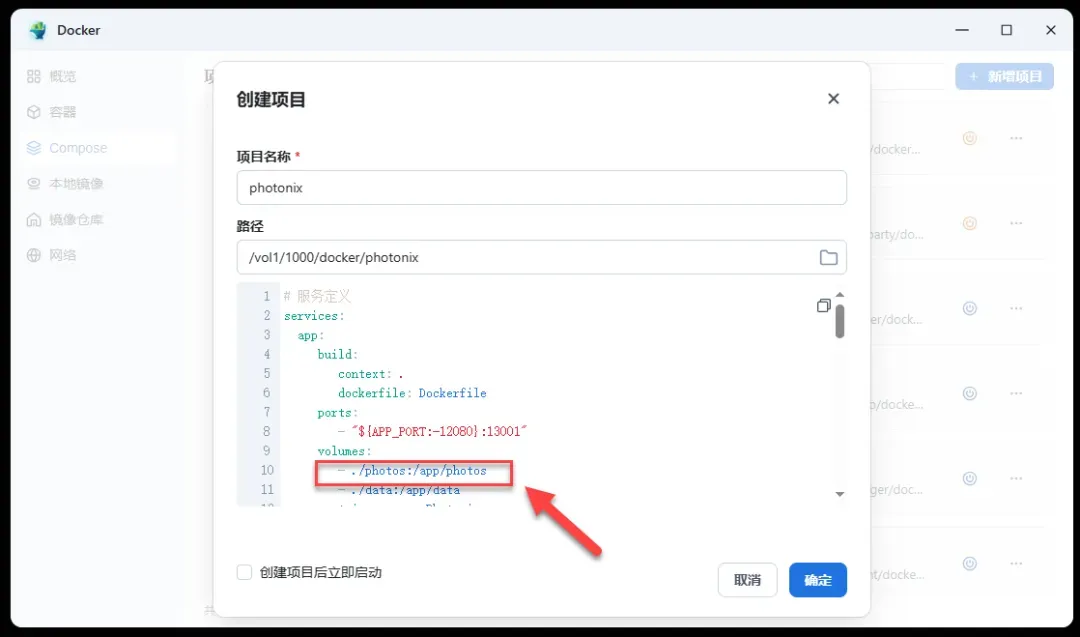This screenshot has width=1080, height=637.
Task: Minimize the Docker window
Action: pyautogui.click(x=962, y=30)
